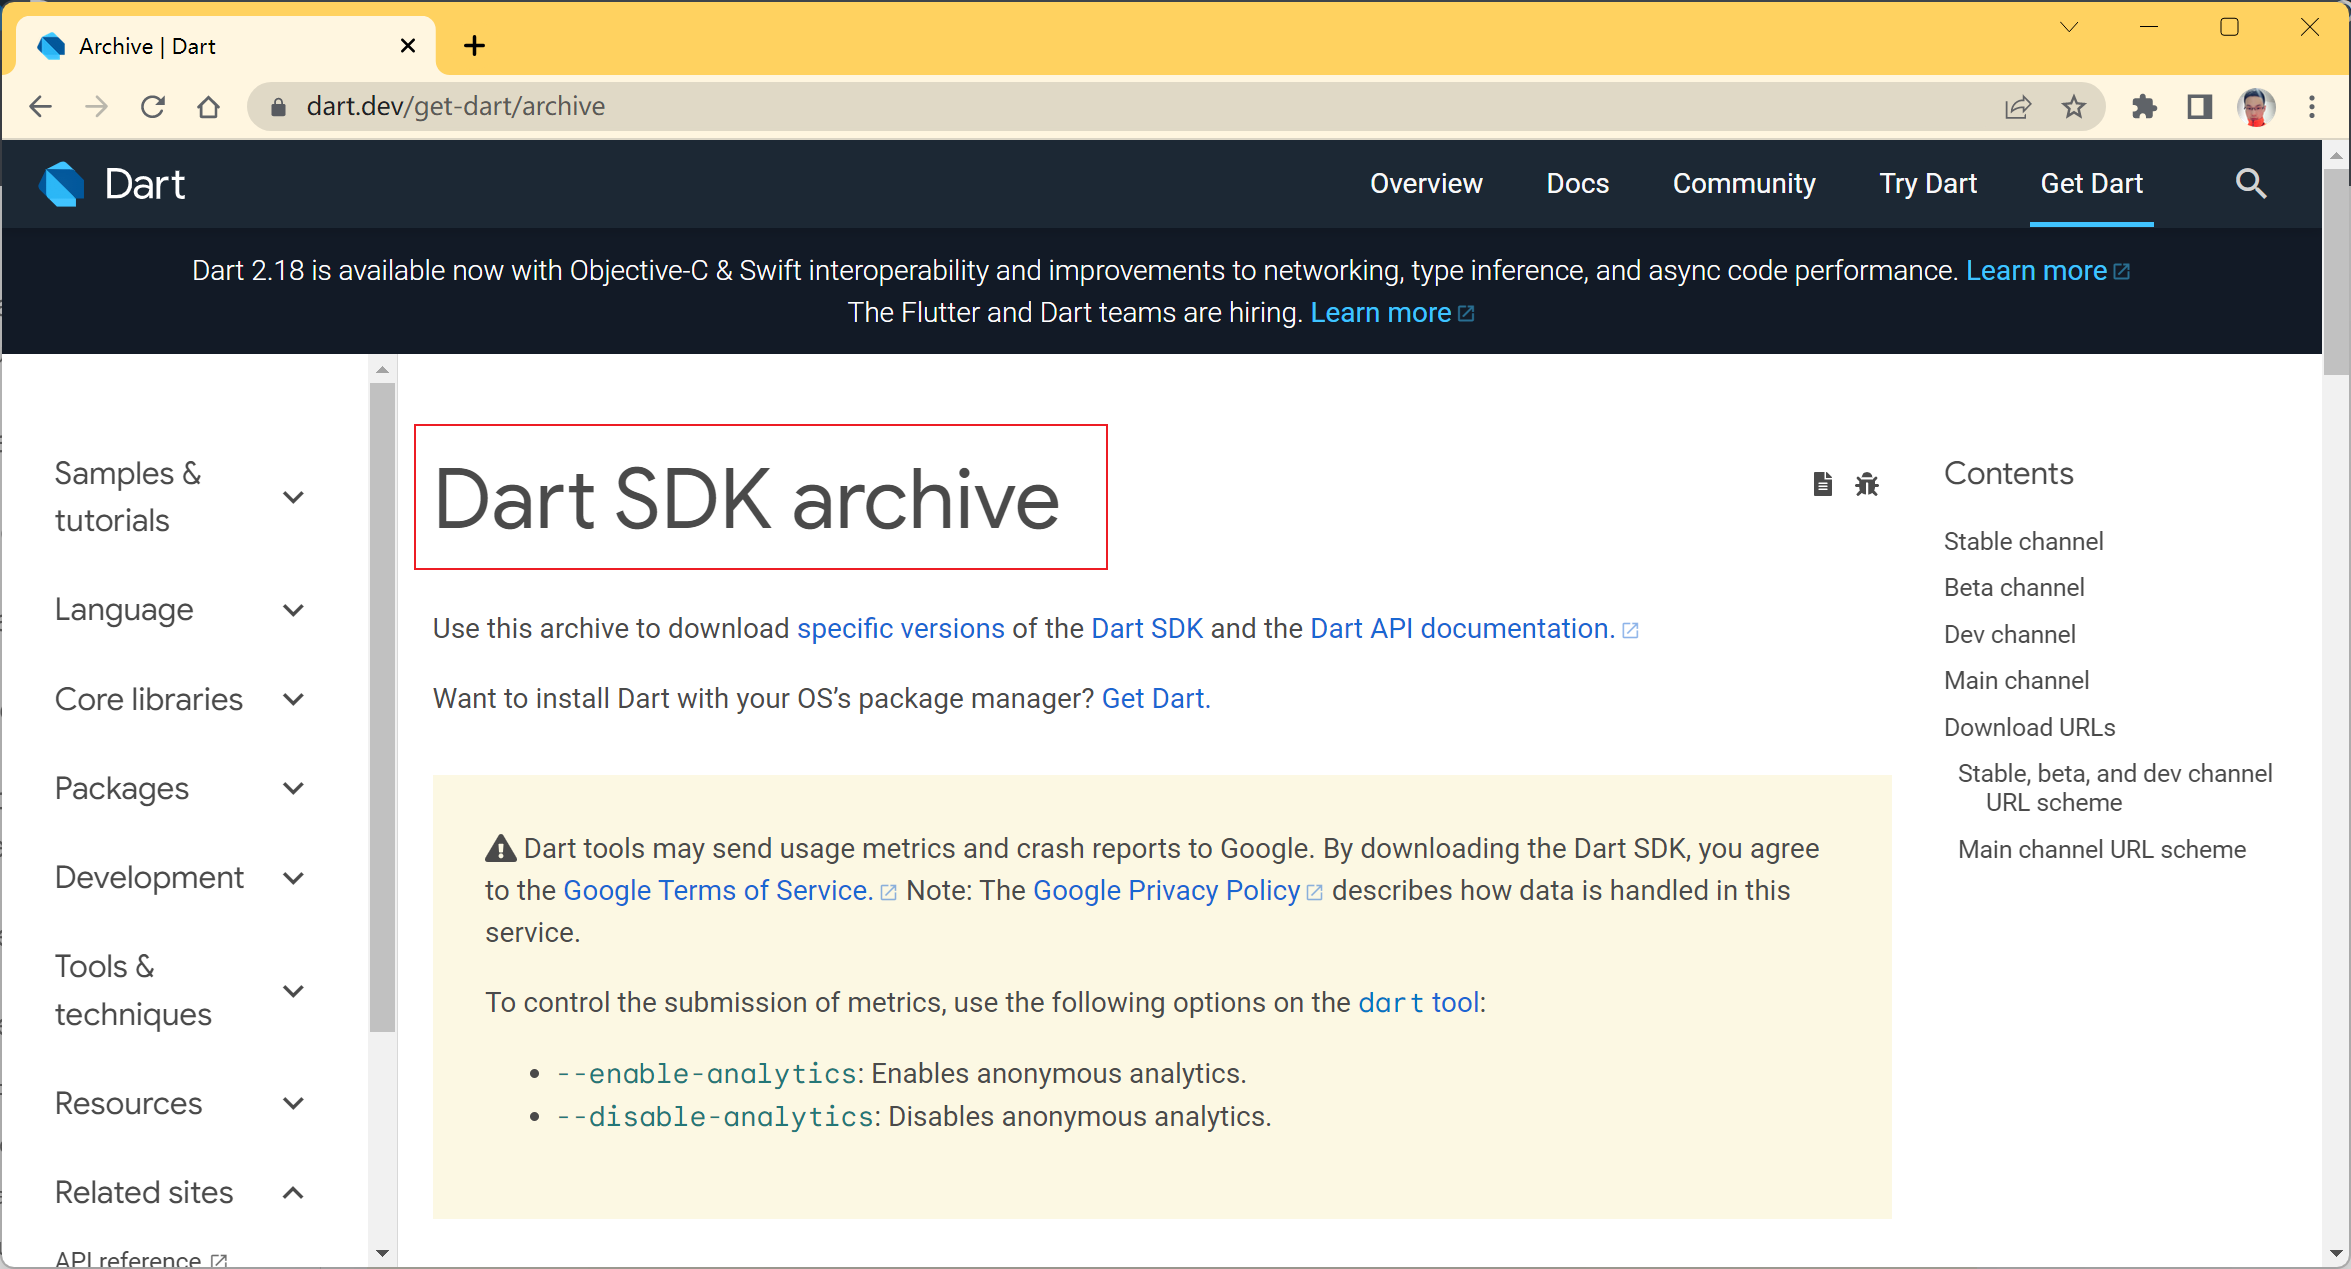Select the Get Dart nav item

pos(2091,184)
